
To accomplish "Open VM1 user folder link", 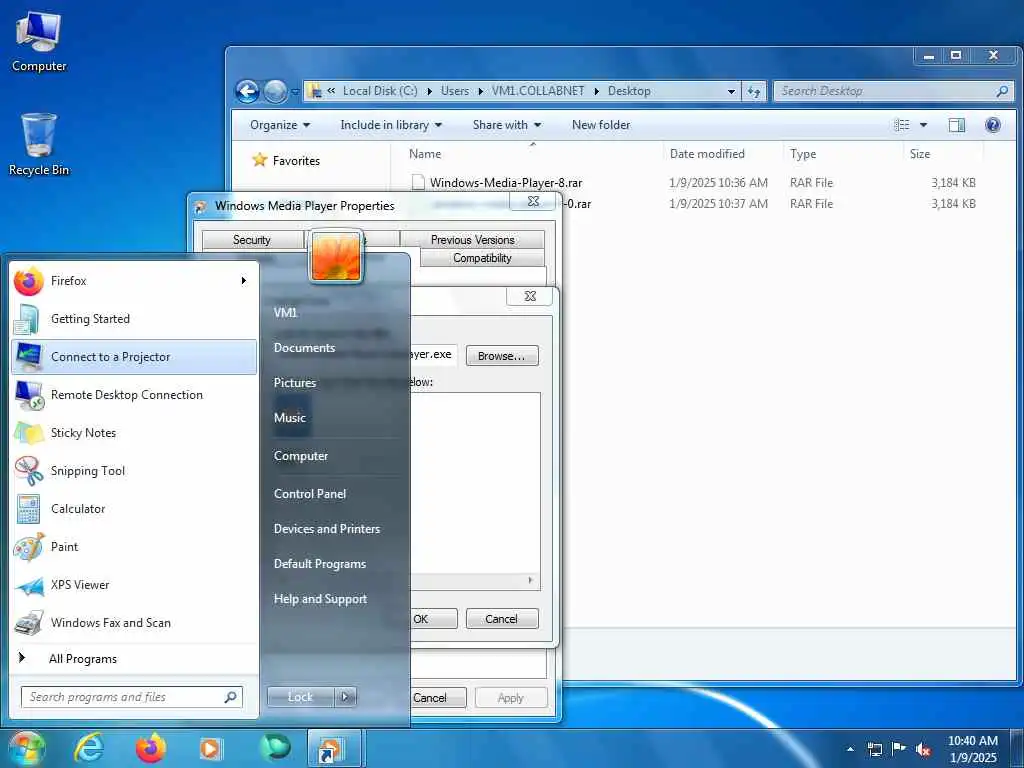I will click(x=285, y=313).
